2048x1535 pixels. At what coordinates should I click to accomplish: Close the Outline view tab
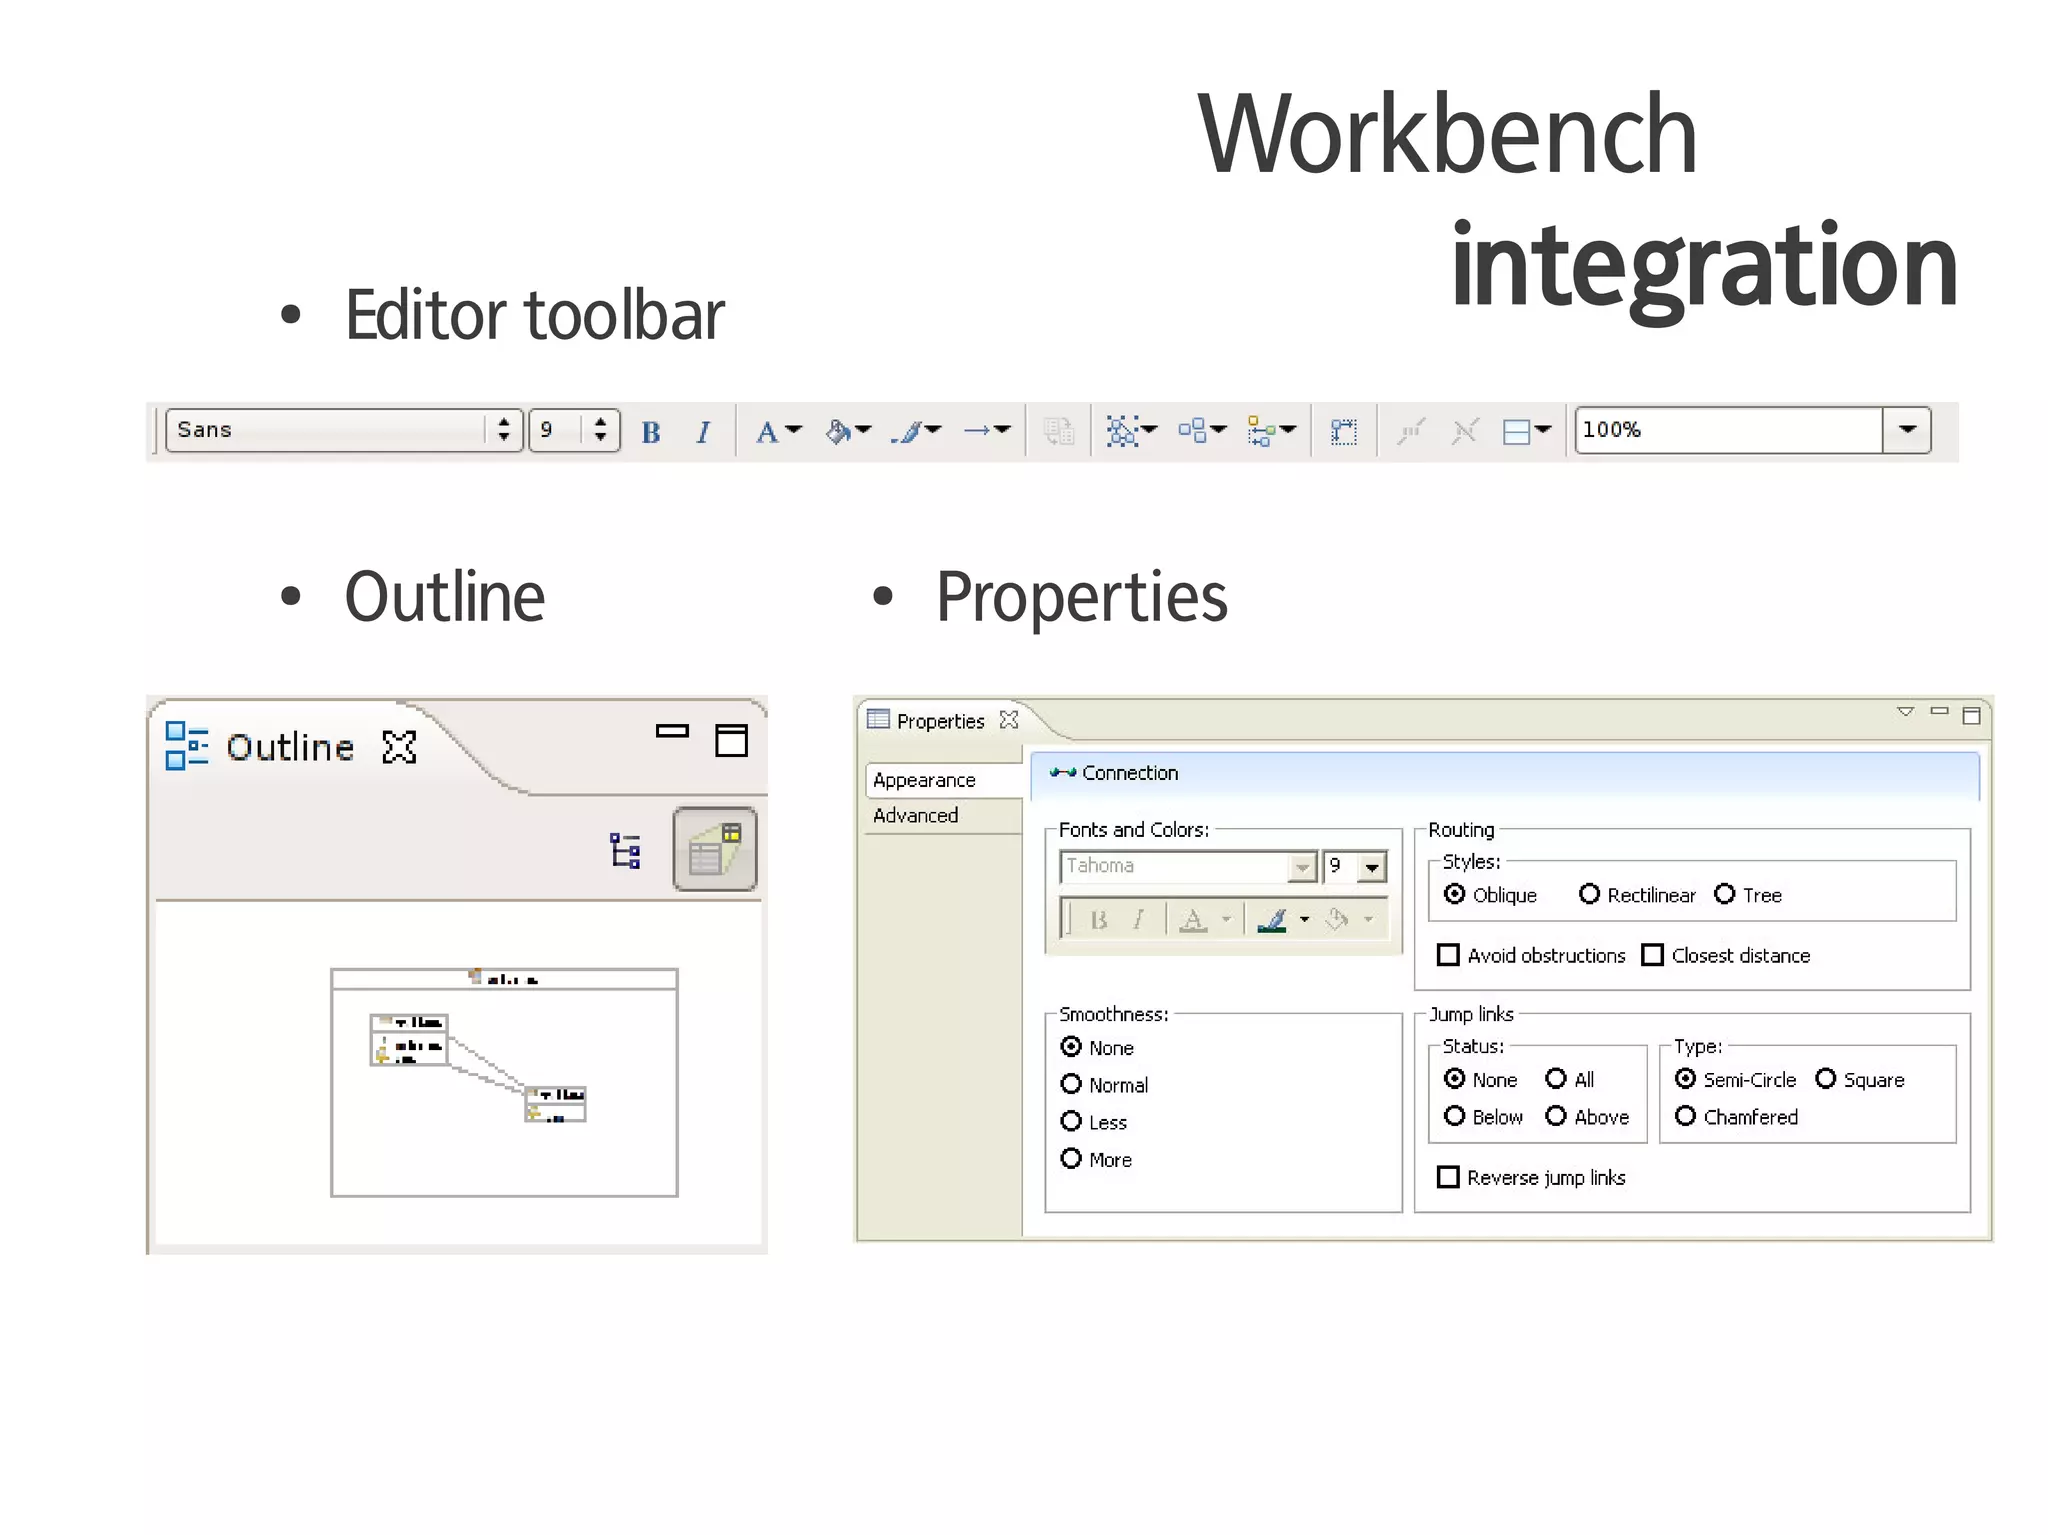point(399,747)
